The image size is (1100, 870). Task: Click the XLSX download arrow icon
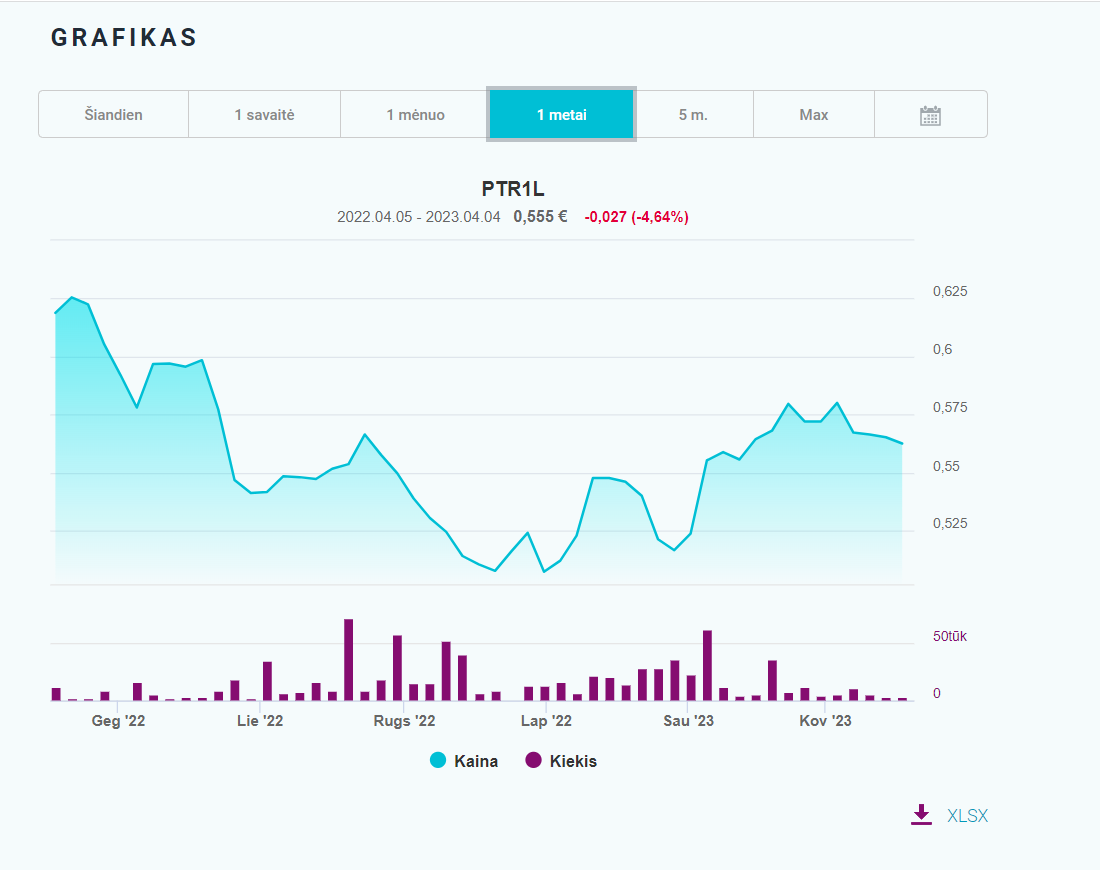(x=921, y=815)
